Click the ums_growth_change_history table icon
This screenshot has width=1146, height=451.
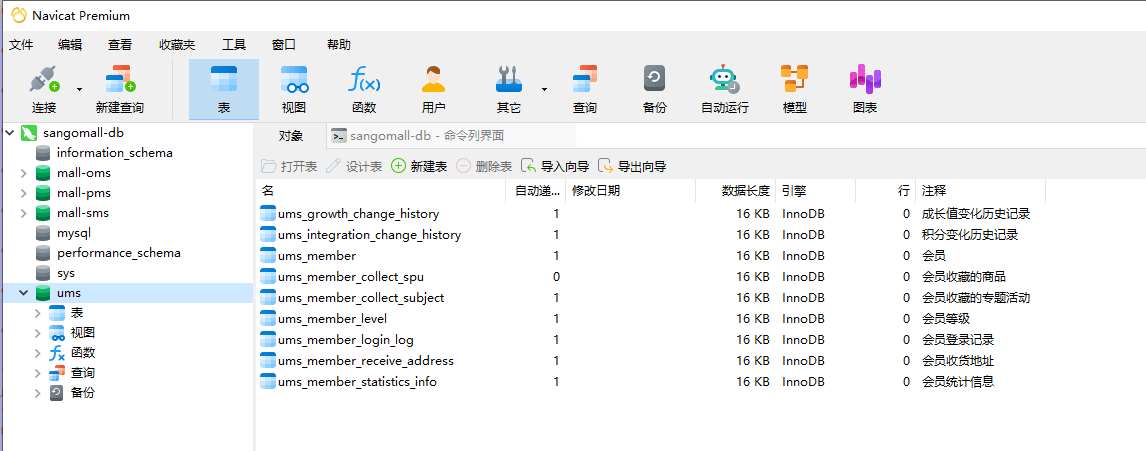(x=268, y=214)
